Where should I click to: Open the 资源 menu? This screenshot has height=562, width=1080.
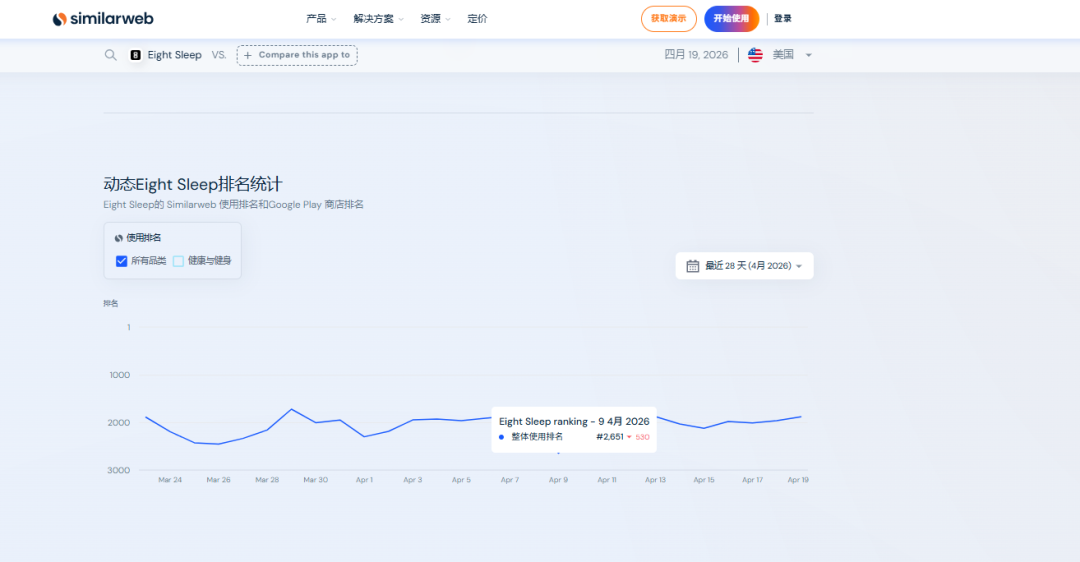point(435,19)
